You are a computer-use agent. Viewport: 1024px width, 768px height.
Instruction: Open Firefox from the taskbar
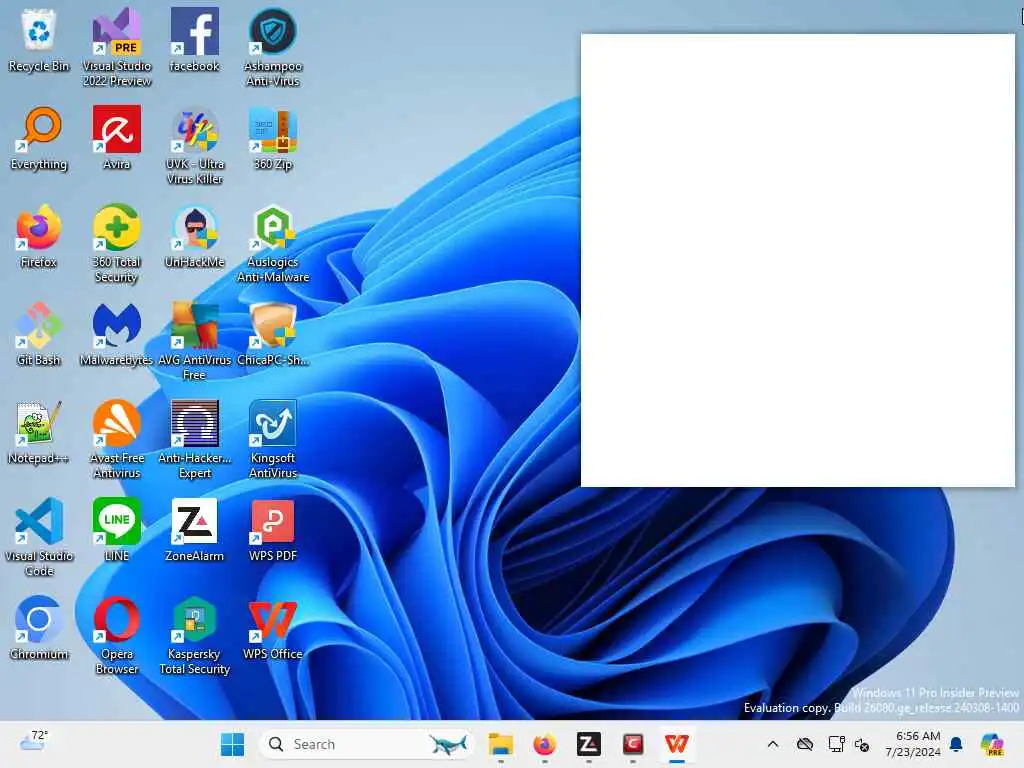pos(545,744)
